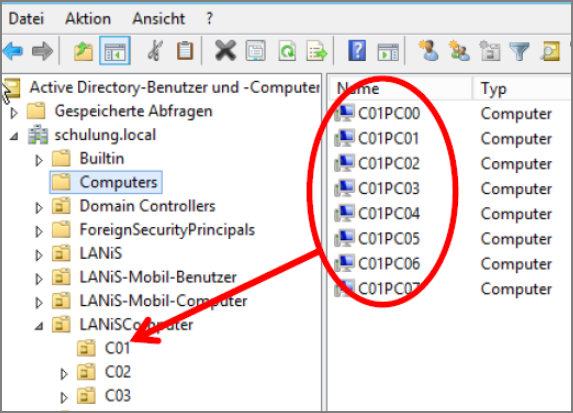Select Active Directory-Benutzer und -Computer root

point(175,87)
